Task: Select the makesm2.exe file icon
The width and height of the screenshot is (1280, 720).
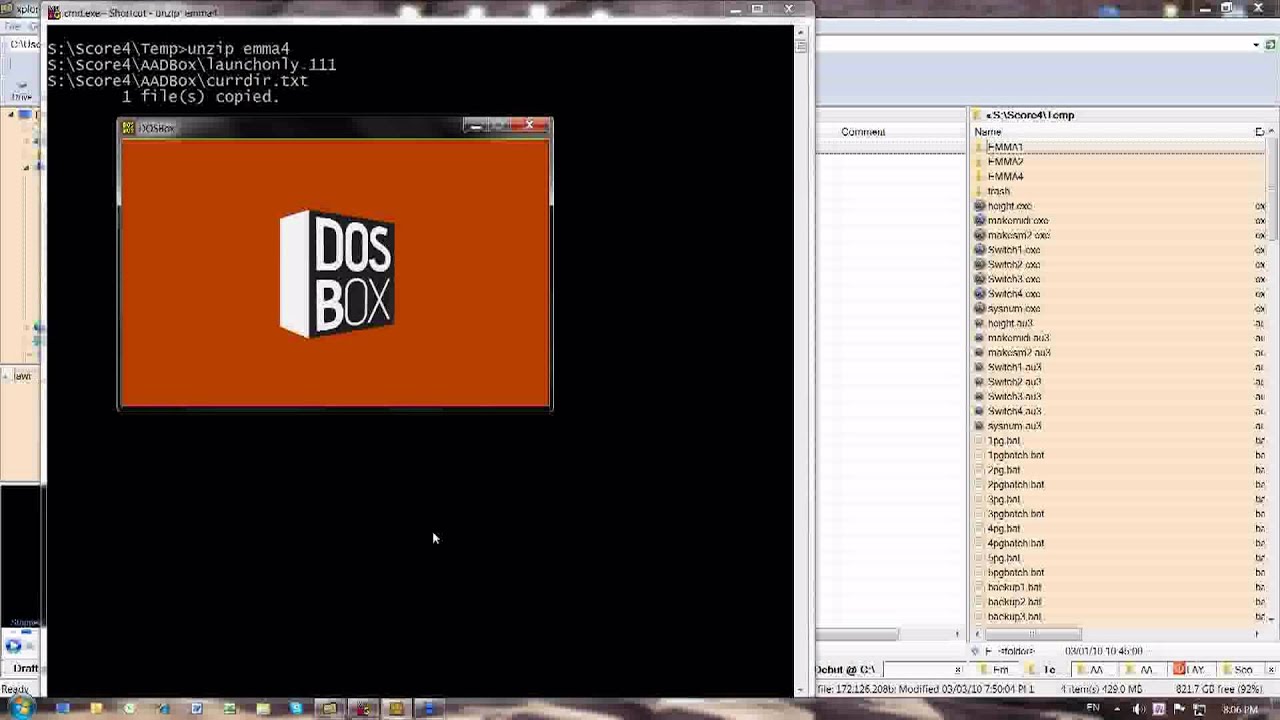Action: coord(980,235)
